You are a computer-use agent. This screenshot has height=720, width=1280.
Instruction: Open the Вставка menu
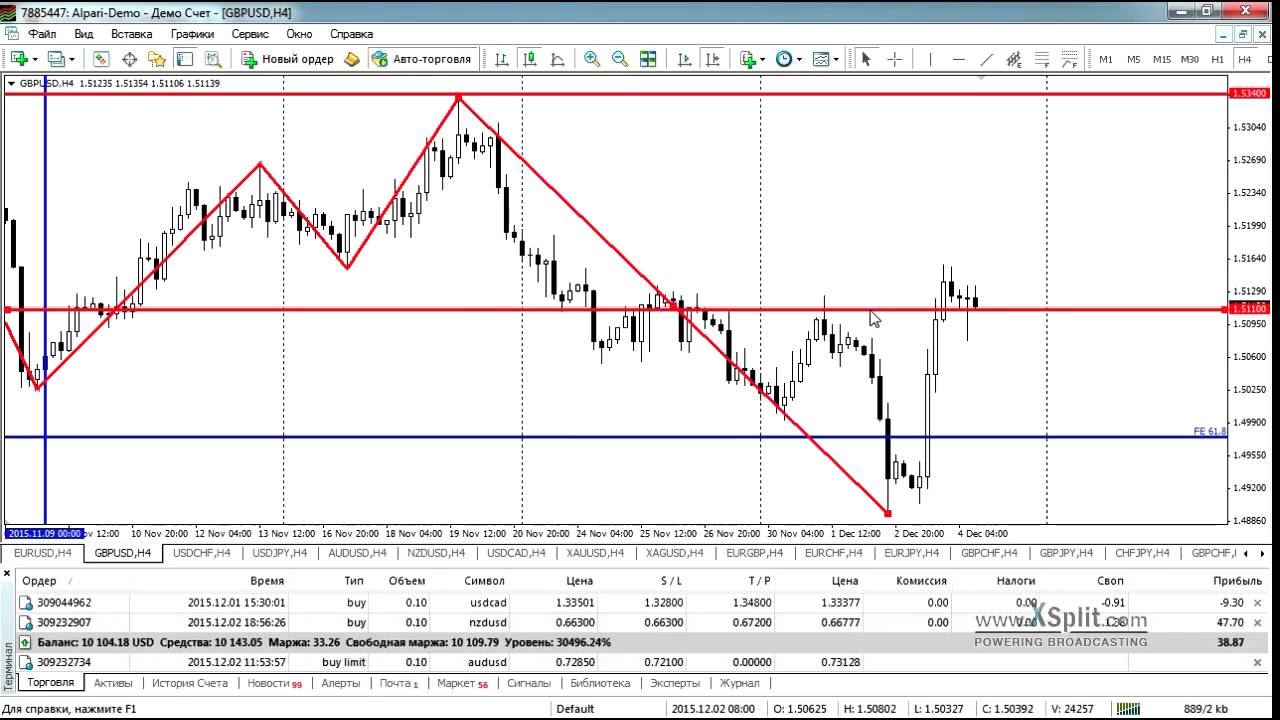click(132, 34)
